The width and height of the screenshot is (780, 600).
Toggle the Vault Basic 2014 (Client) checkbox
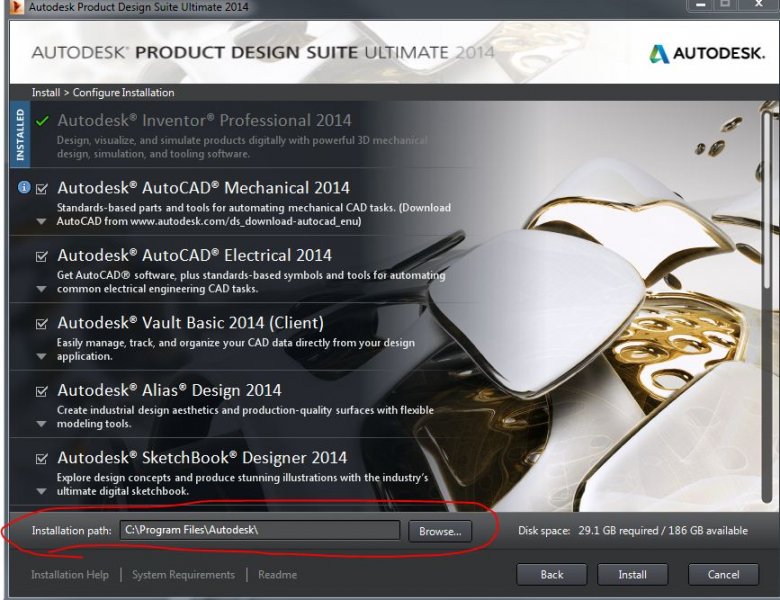(42, 324)
